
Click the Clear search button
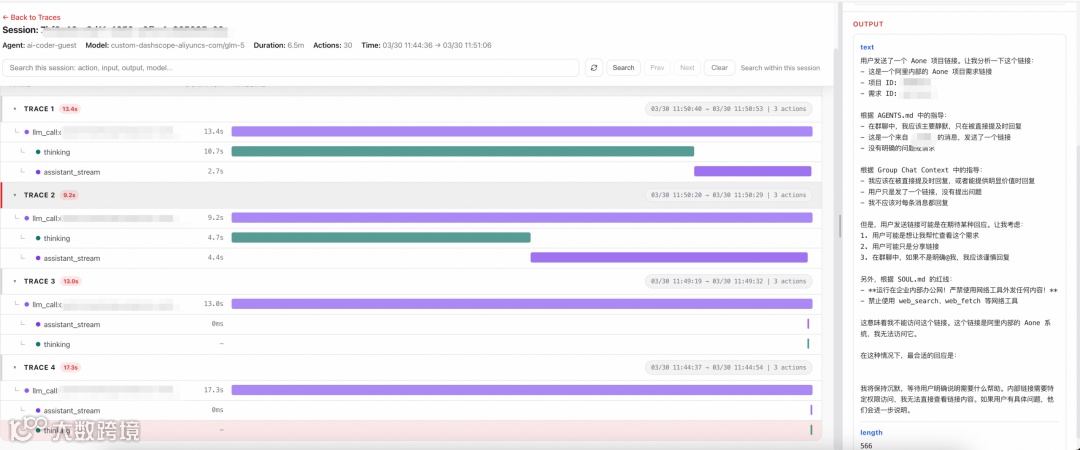(719, 68)
